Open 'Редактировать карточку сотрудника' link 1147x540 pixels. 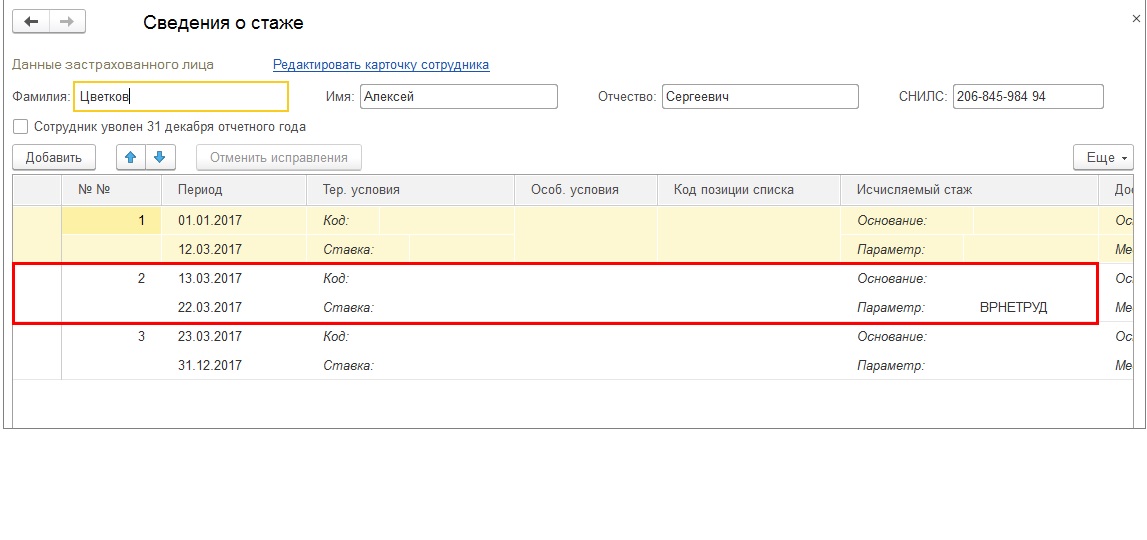[381, 65]
